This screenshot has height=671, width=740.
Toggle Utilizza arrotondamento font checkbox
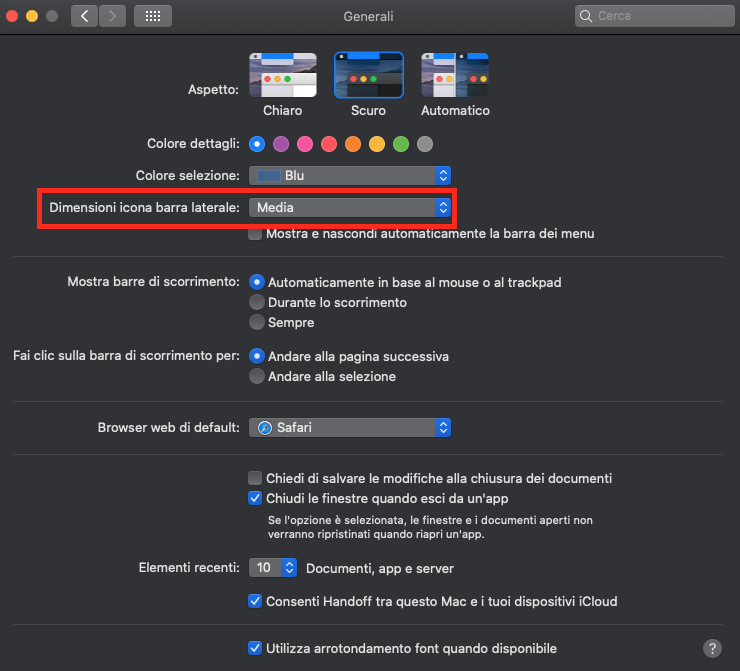[x=255, y=648]
